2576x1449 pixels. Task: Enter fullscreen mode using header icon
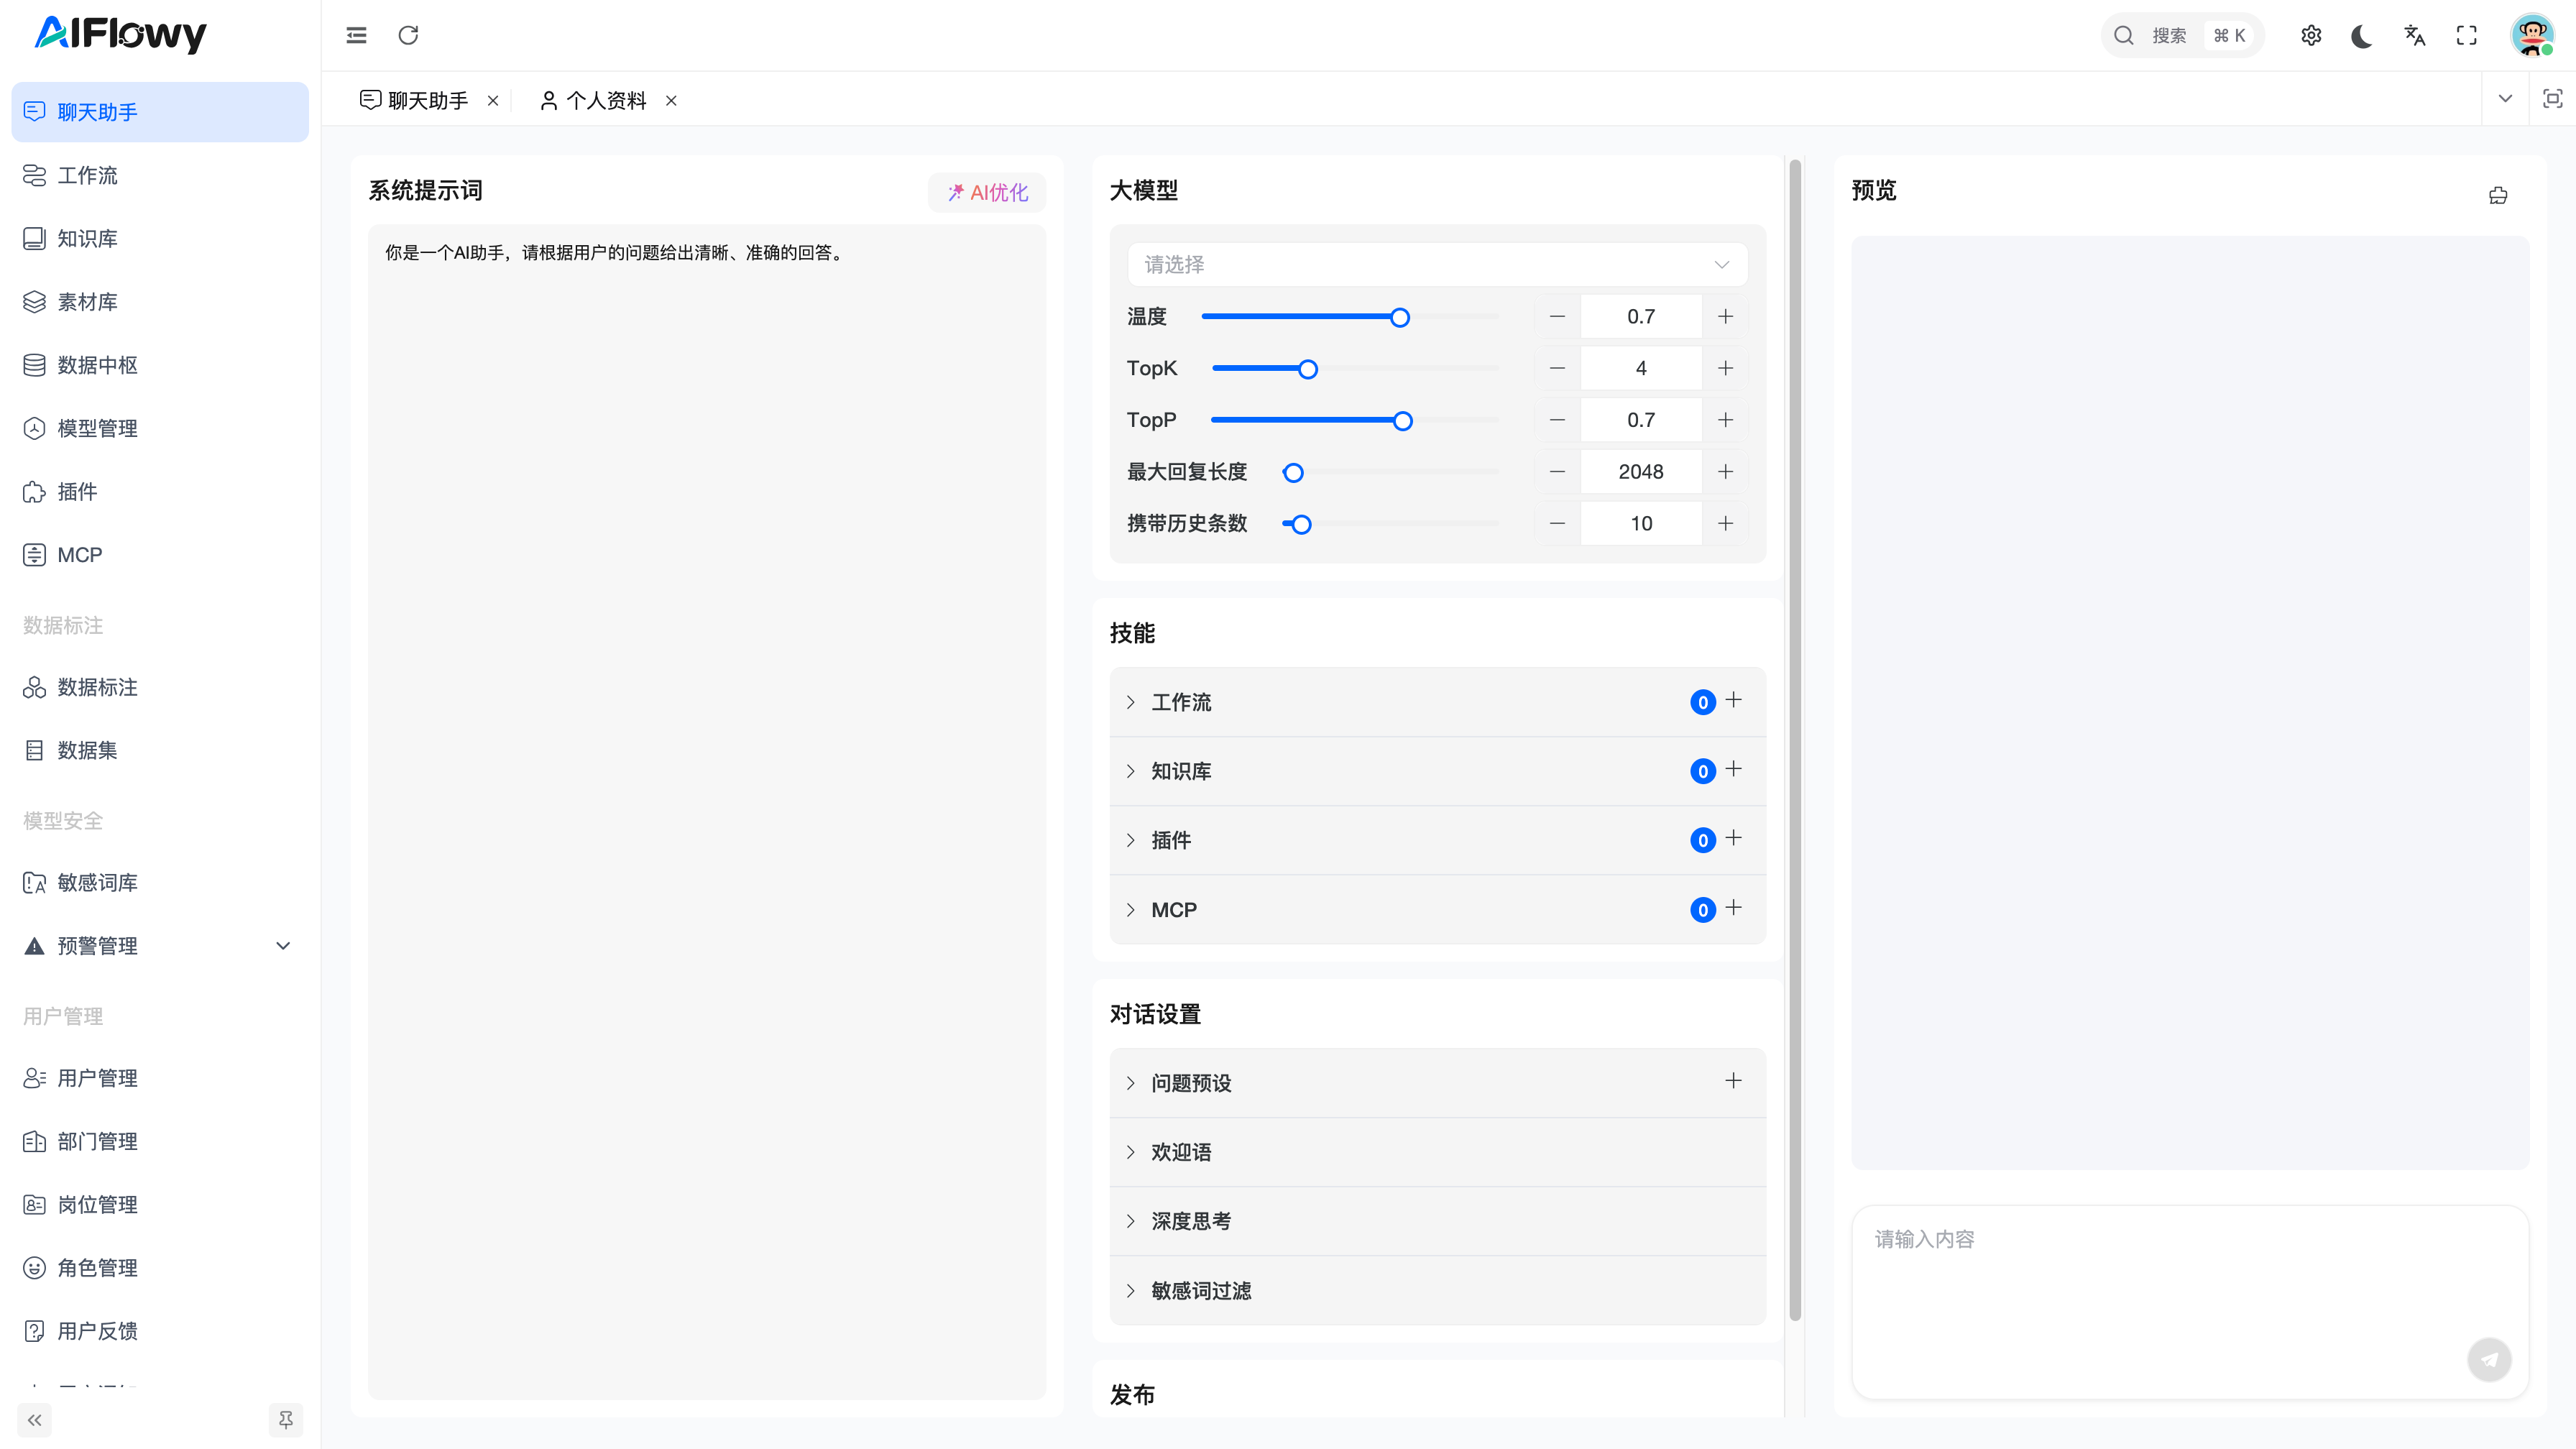(2466, 36)
